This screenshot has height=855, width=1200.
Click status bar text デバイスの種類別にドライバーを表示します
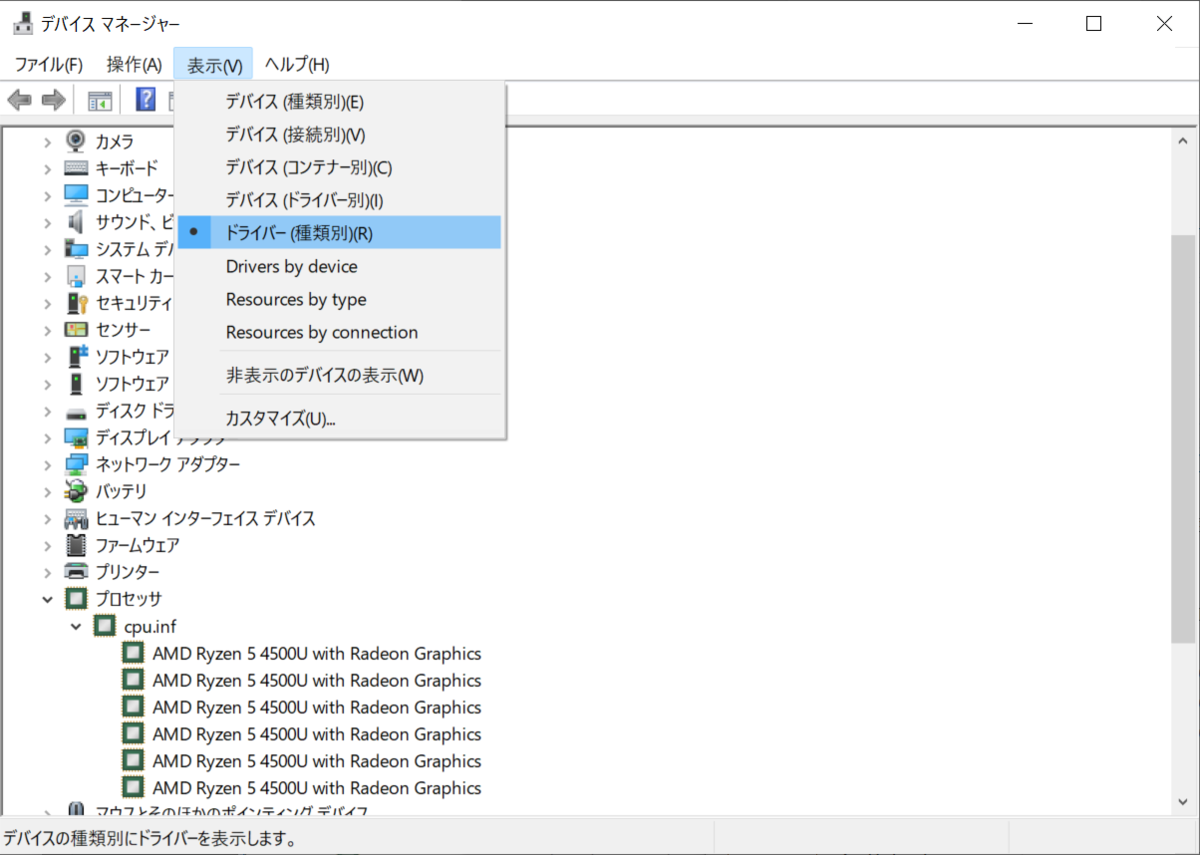tap(150, 837)
